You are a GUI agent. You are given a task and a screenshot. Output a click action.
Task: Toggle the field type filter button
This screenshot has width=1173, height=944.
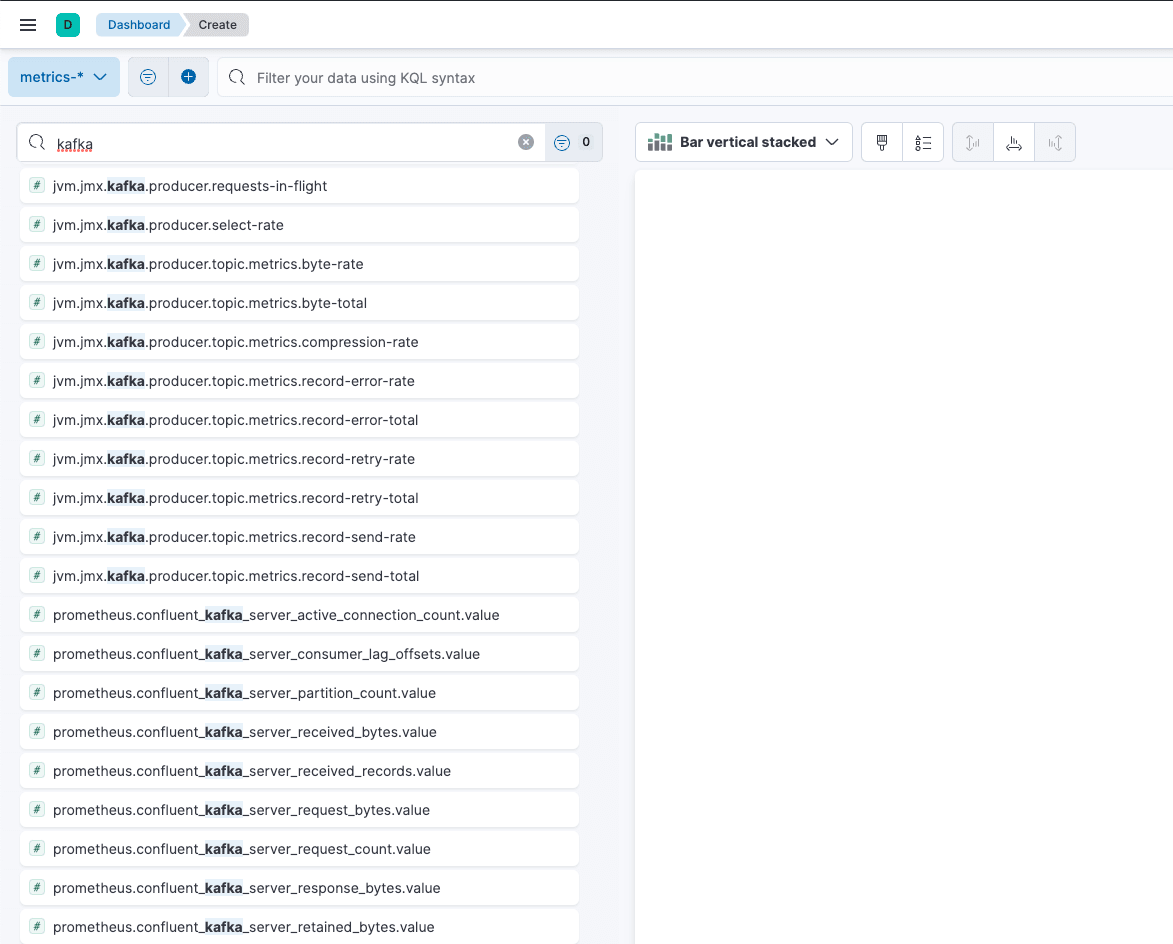tap(573, 142)
